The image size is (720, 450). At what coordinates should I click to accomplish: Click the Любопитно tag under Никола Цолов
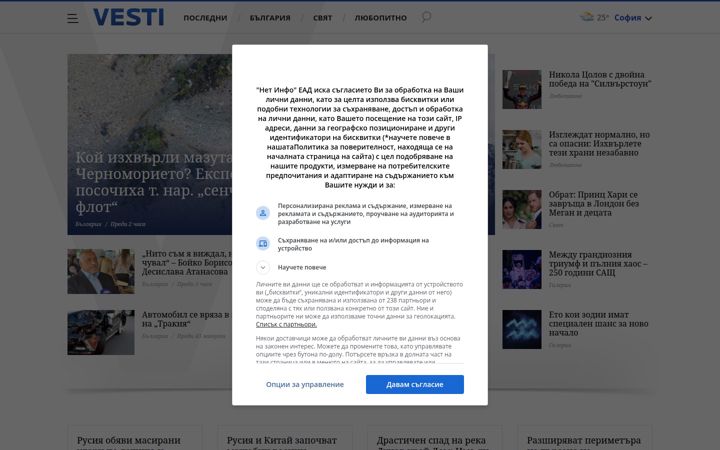(x=565, y=96)
